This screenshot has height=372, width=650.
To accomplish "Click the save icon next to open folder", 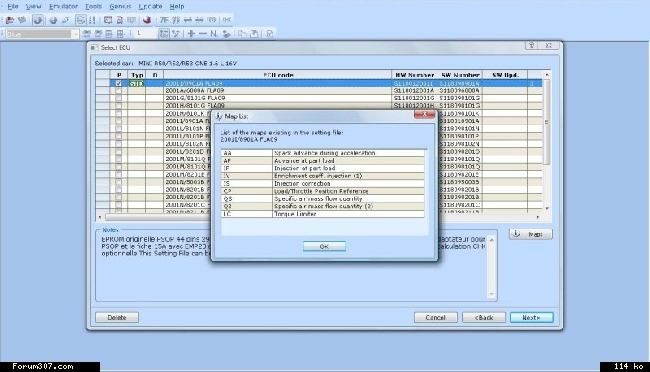I will 22,20.
